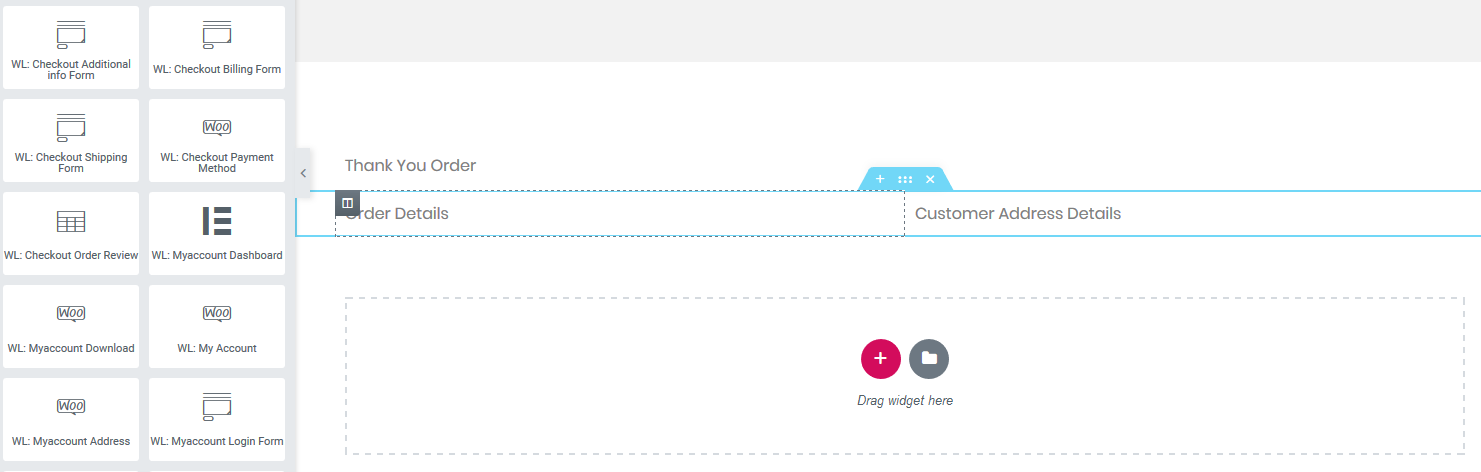The width and height of the screenshot is (1481, 472).
Task: Click the edit section dots handle
Action: (x=905, y=179)
